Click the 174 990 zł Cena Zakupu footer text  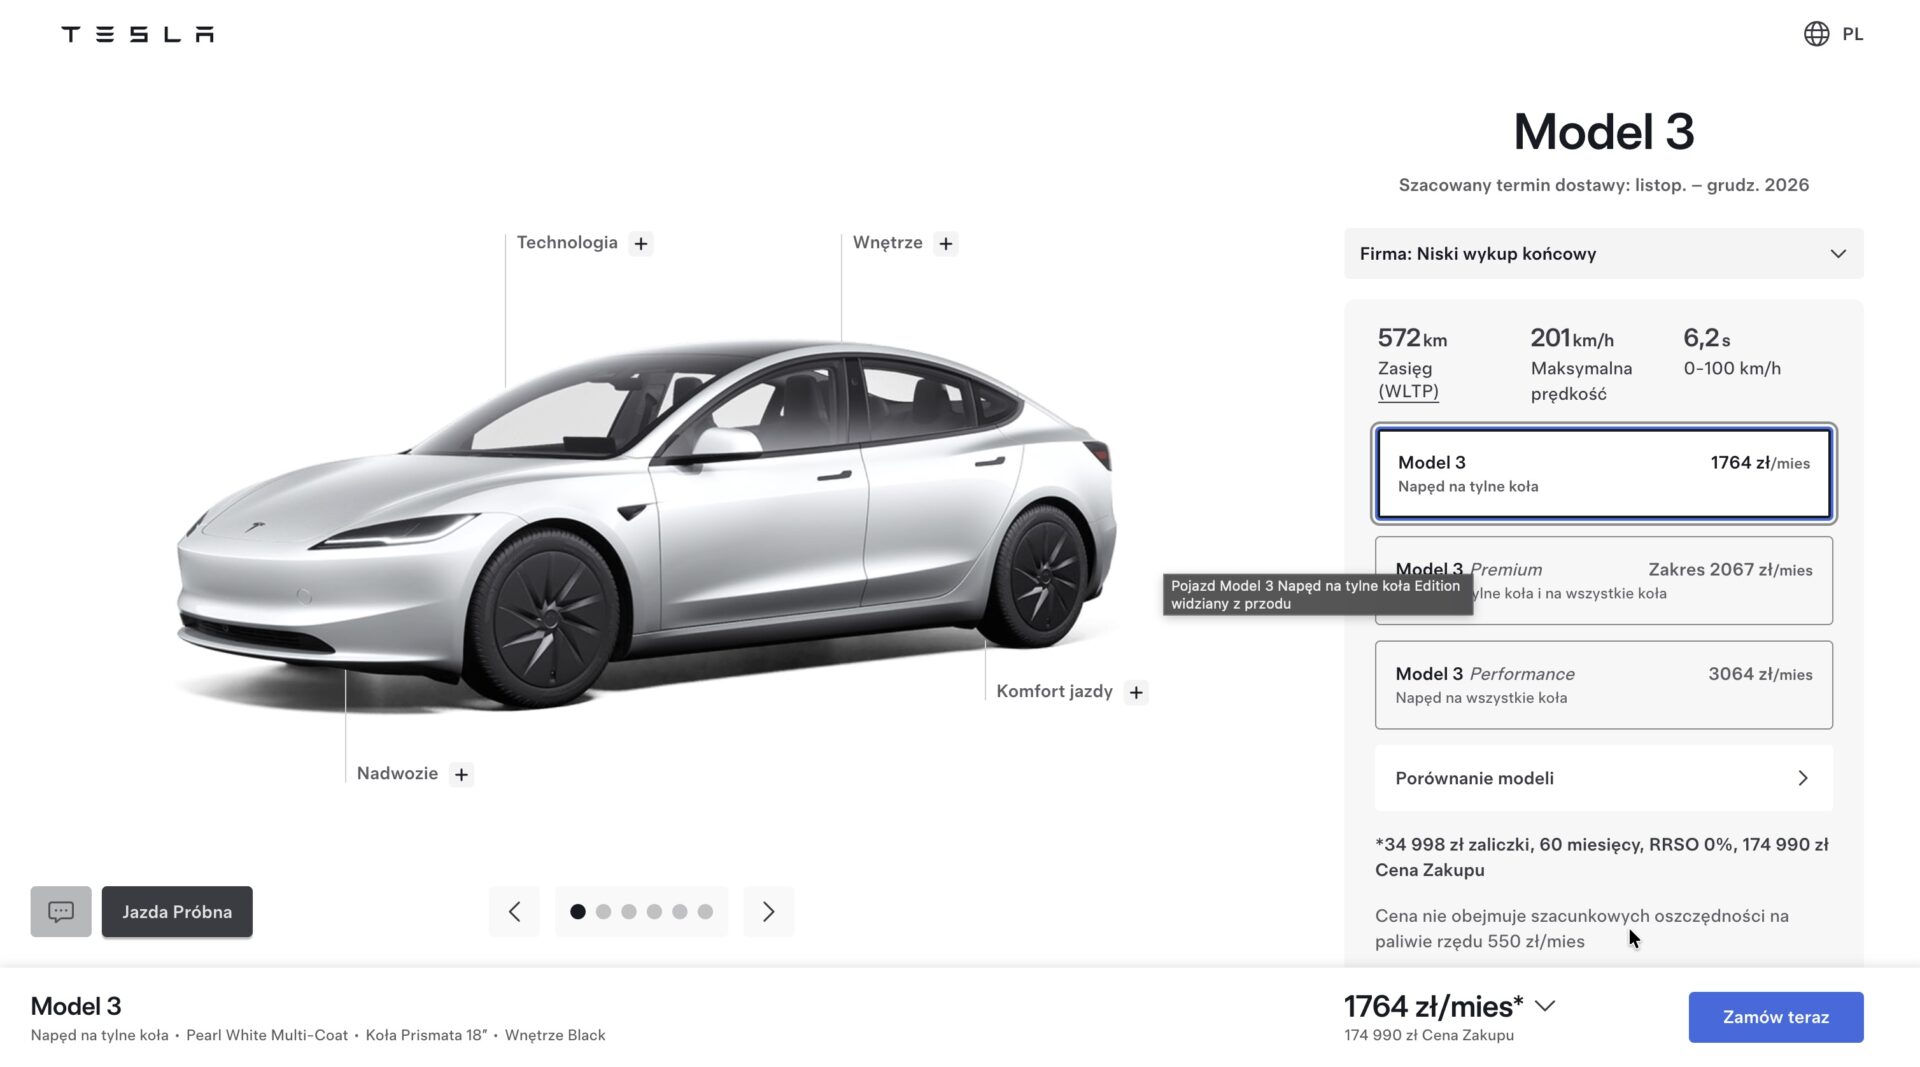[x=1429, y=1035]
